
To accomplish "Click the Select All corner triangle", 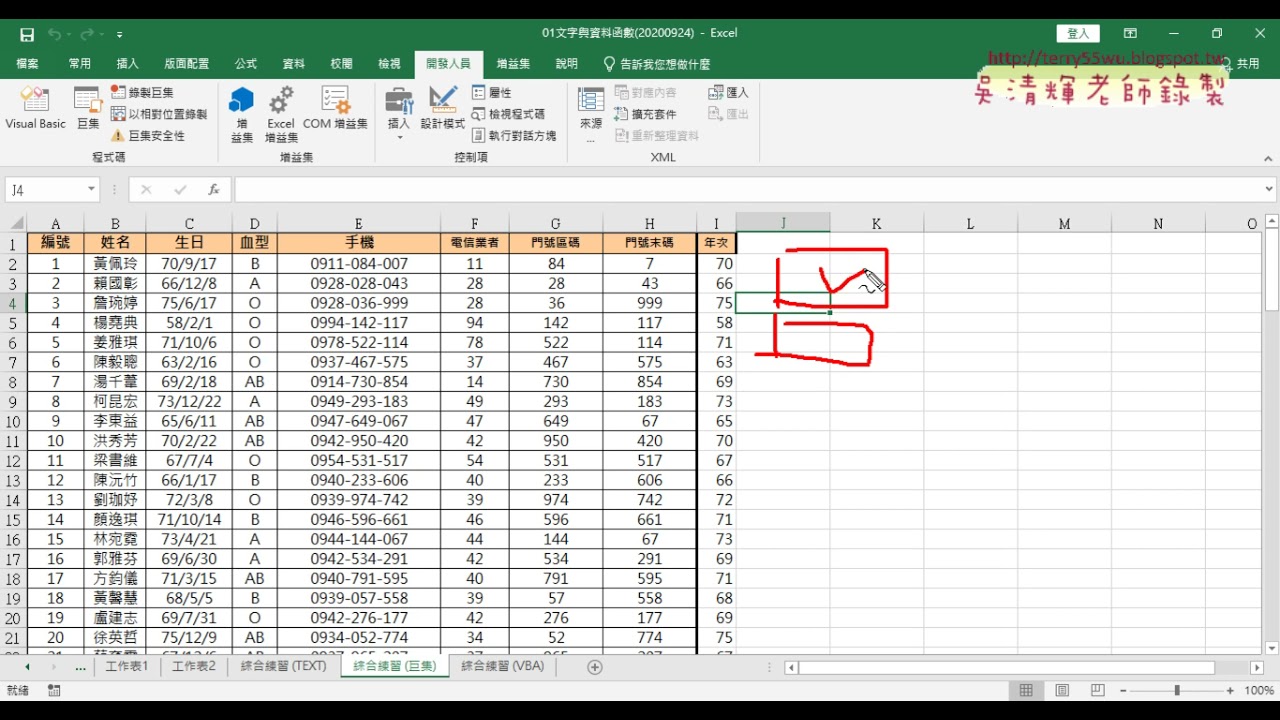I will point(13,224).
